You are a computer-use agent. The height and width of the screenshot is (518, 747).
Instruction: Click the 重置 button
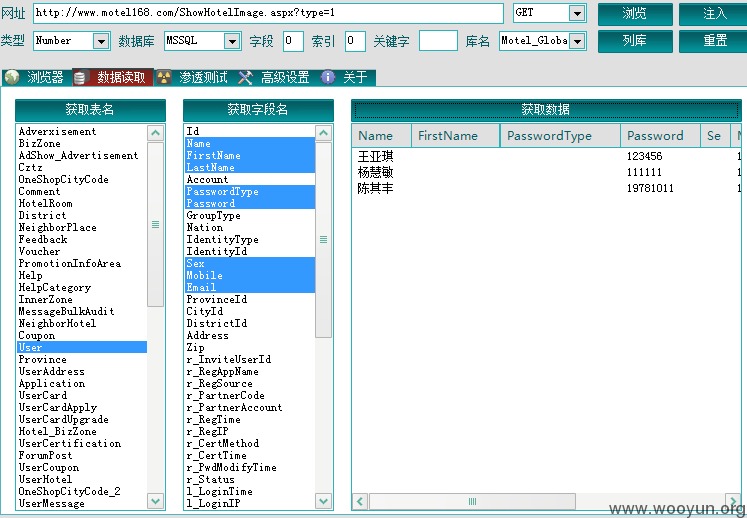(714, 41)
